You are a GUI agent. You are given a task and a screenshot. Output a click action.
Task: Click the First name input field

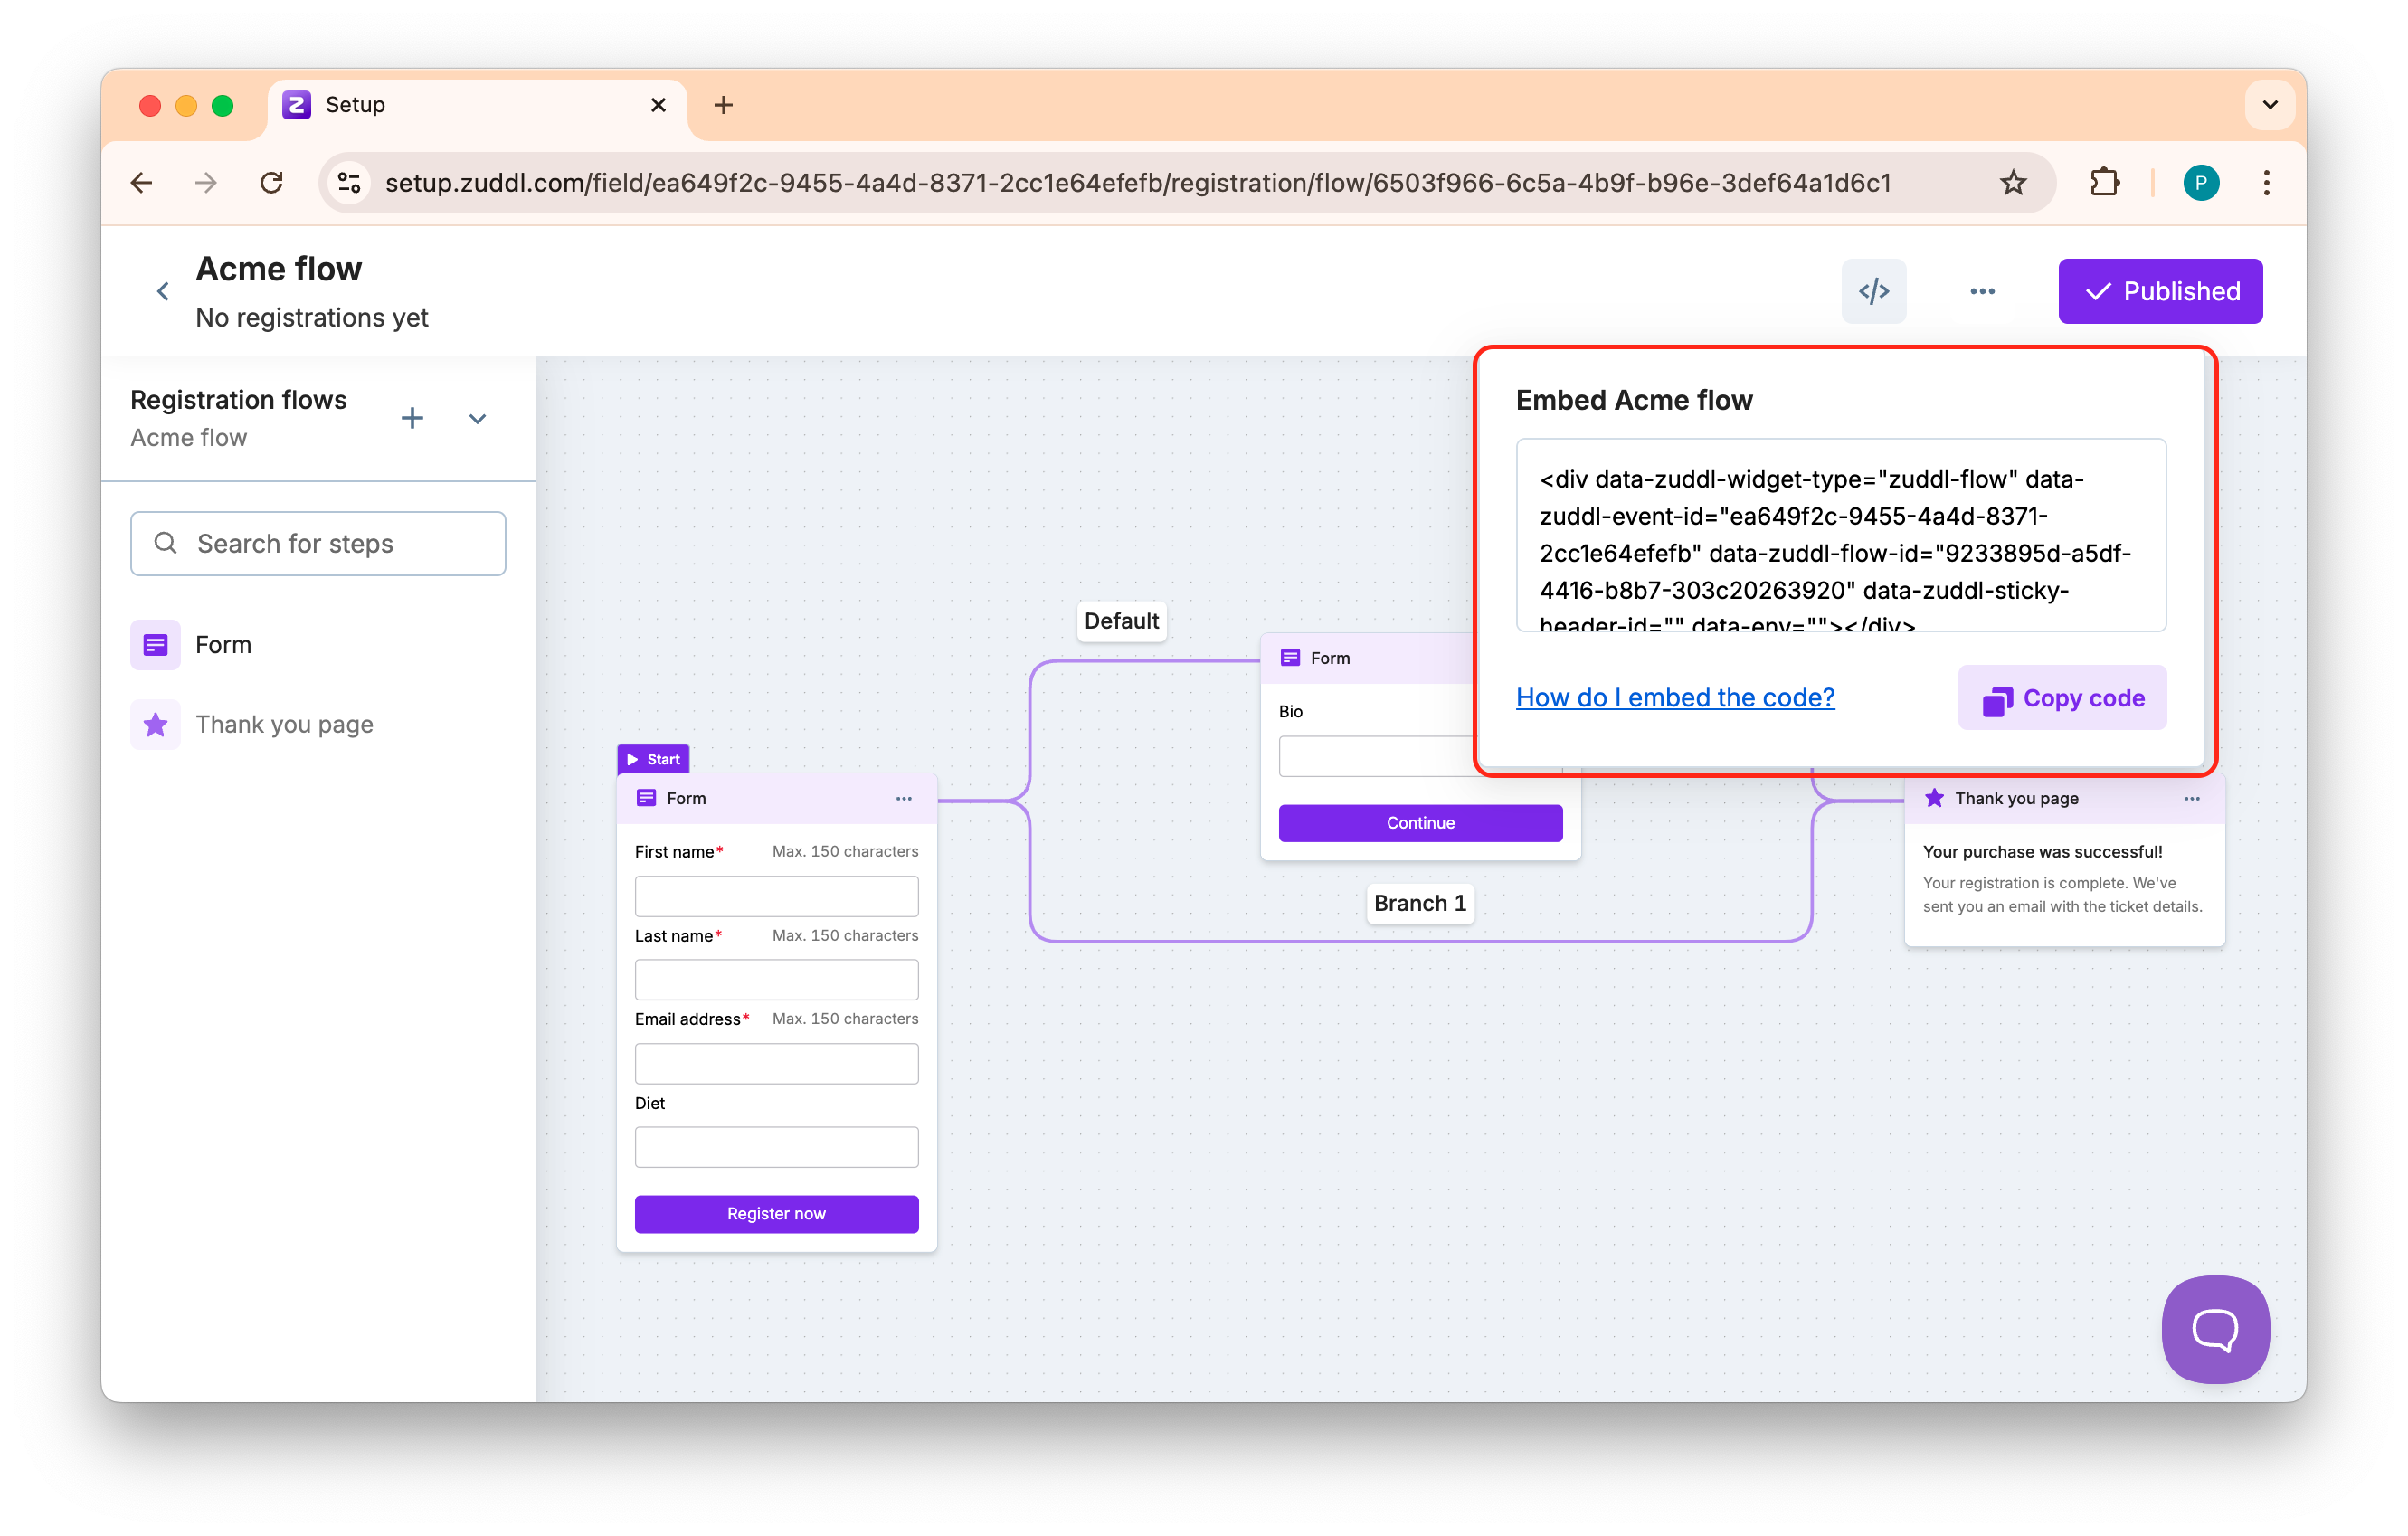tap(776, 896)
